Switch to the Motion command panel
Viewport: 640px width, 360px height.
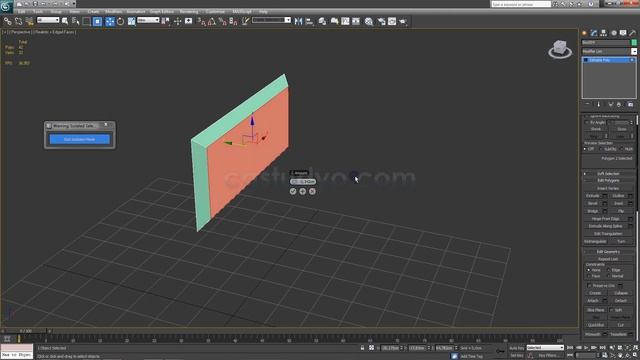tap(613, 33)
